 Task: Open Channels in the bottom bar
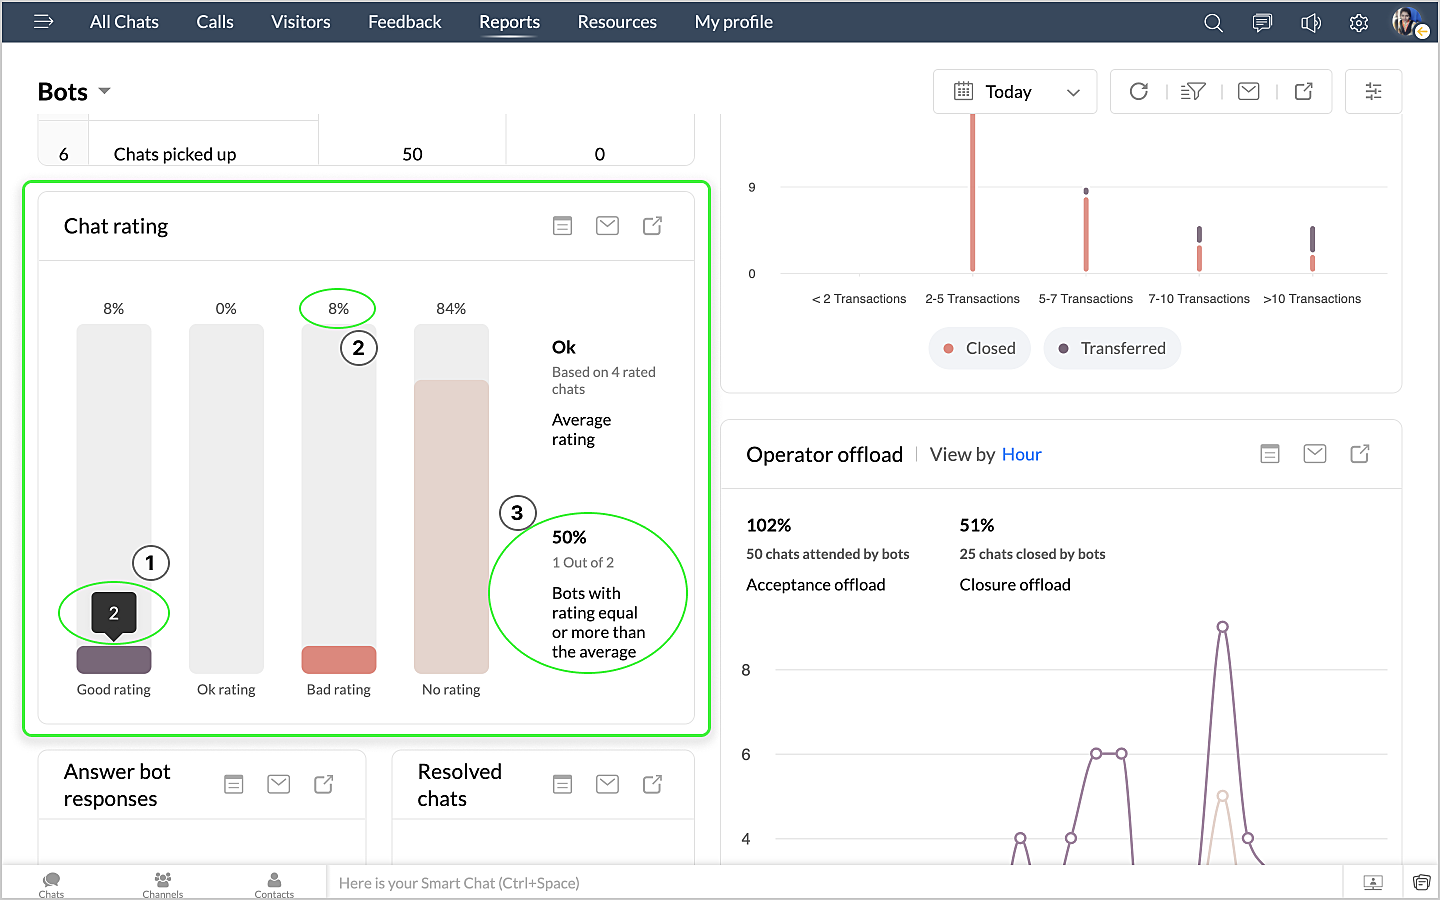click(x=162, y=884)
